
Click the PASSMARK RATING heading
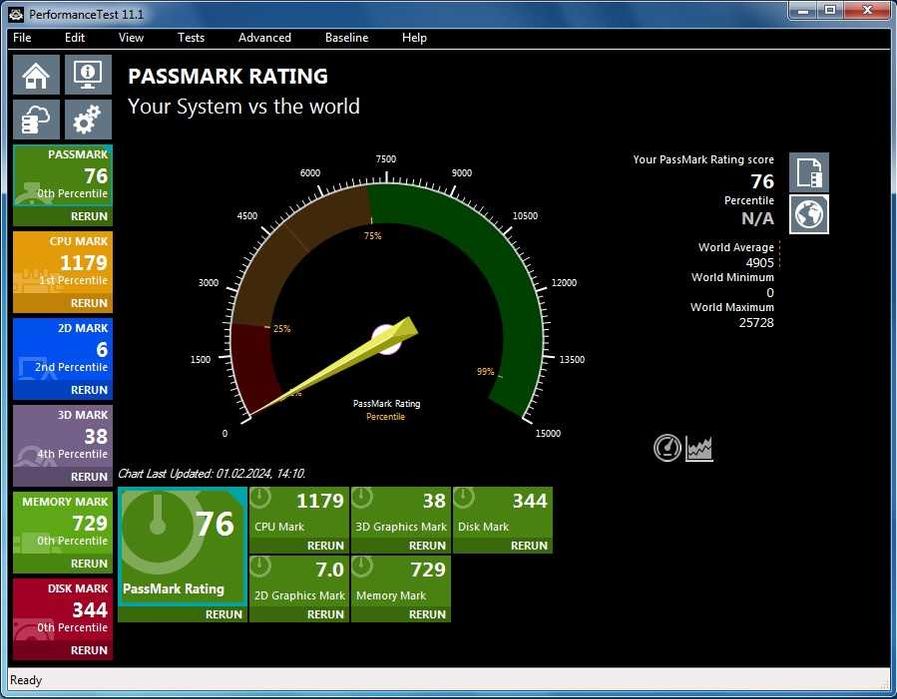[x=228, y=76]
